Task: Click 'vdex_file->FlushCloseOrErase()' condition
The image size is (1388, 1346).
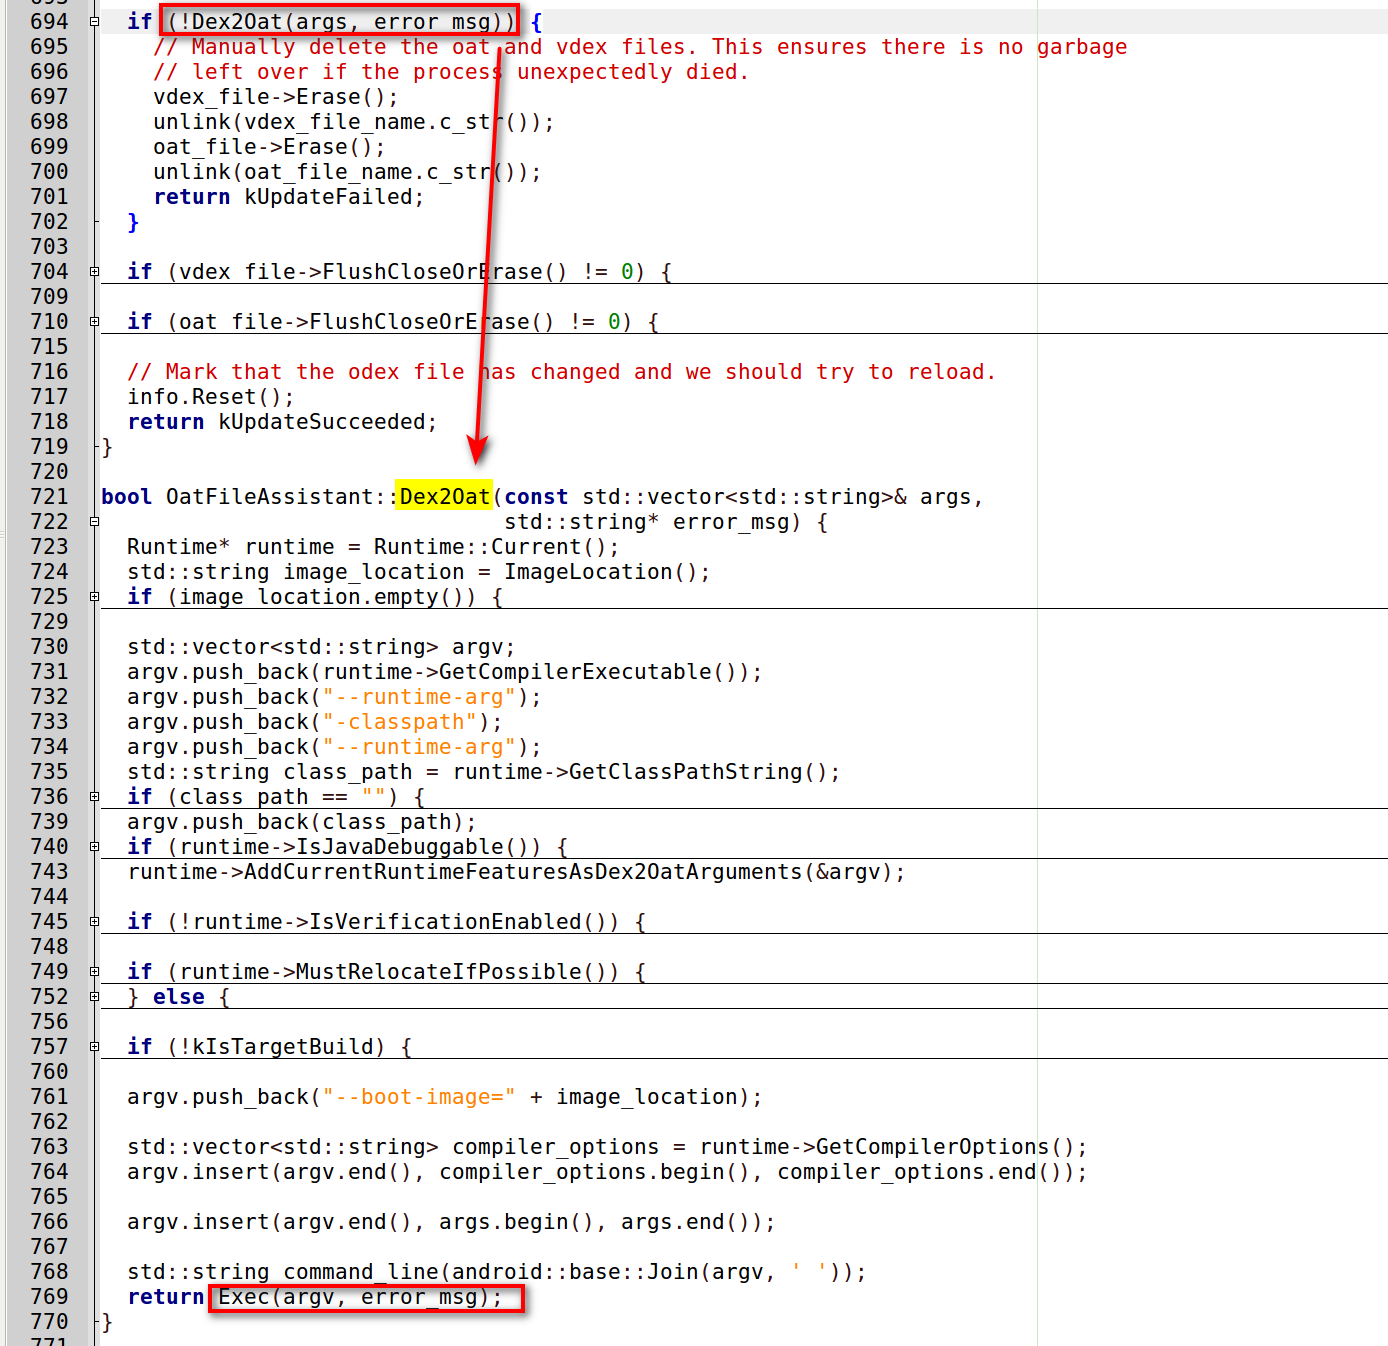Action: [374, 272]
